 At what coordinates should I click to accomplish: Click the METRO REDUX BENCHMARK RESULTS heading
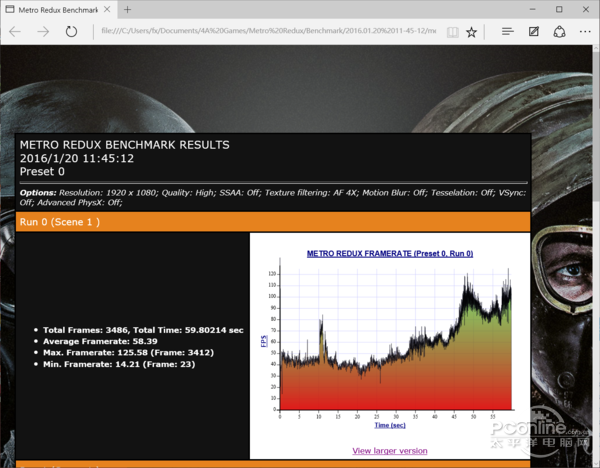click(x=125, y=145)
